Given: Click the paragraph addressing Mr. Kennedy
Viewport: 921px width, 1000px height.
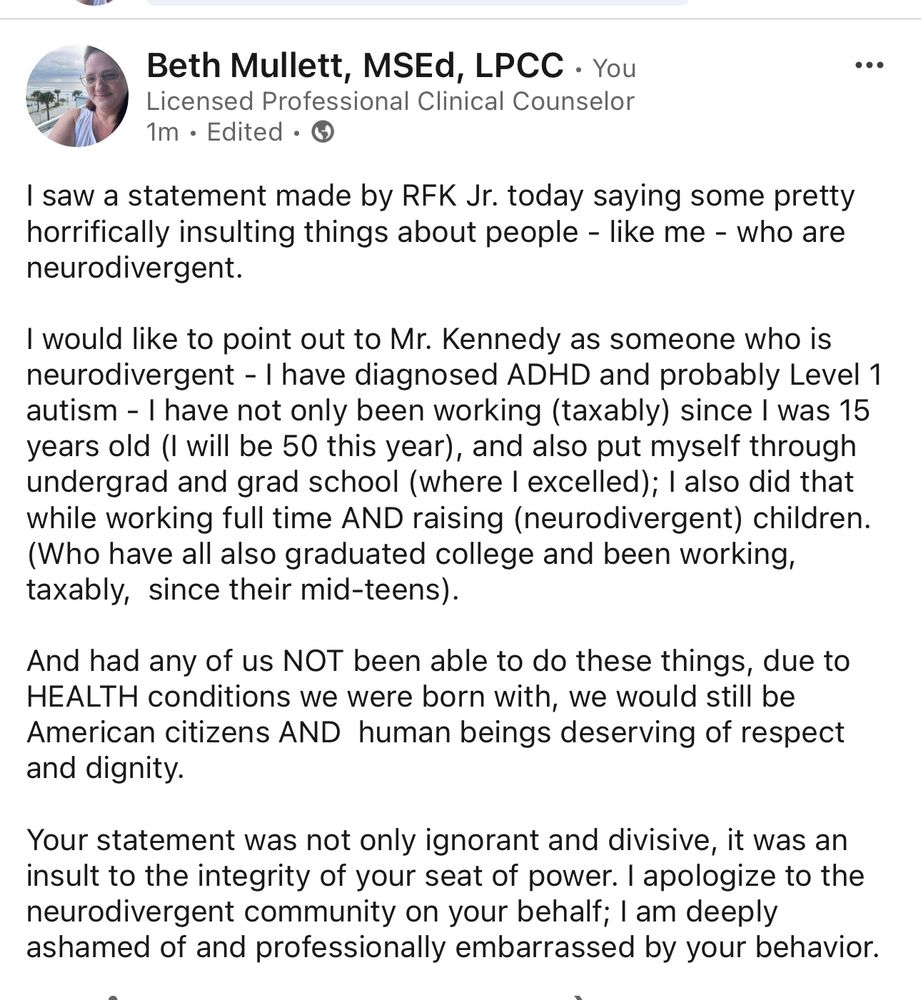Looking at the screenshot, I should (x=454, y=464).
